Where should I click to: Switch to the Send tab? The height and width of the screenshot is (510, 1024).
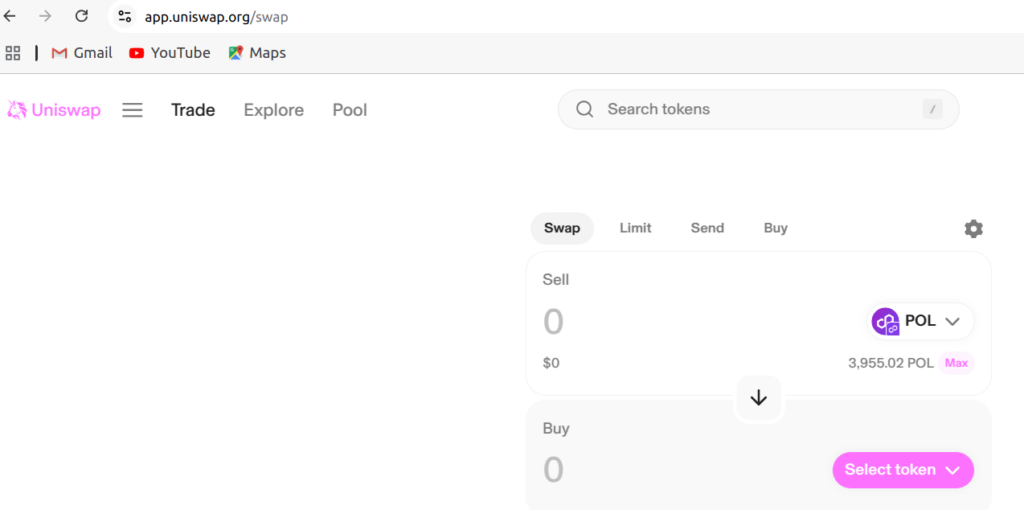tap(707, 228)
